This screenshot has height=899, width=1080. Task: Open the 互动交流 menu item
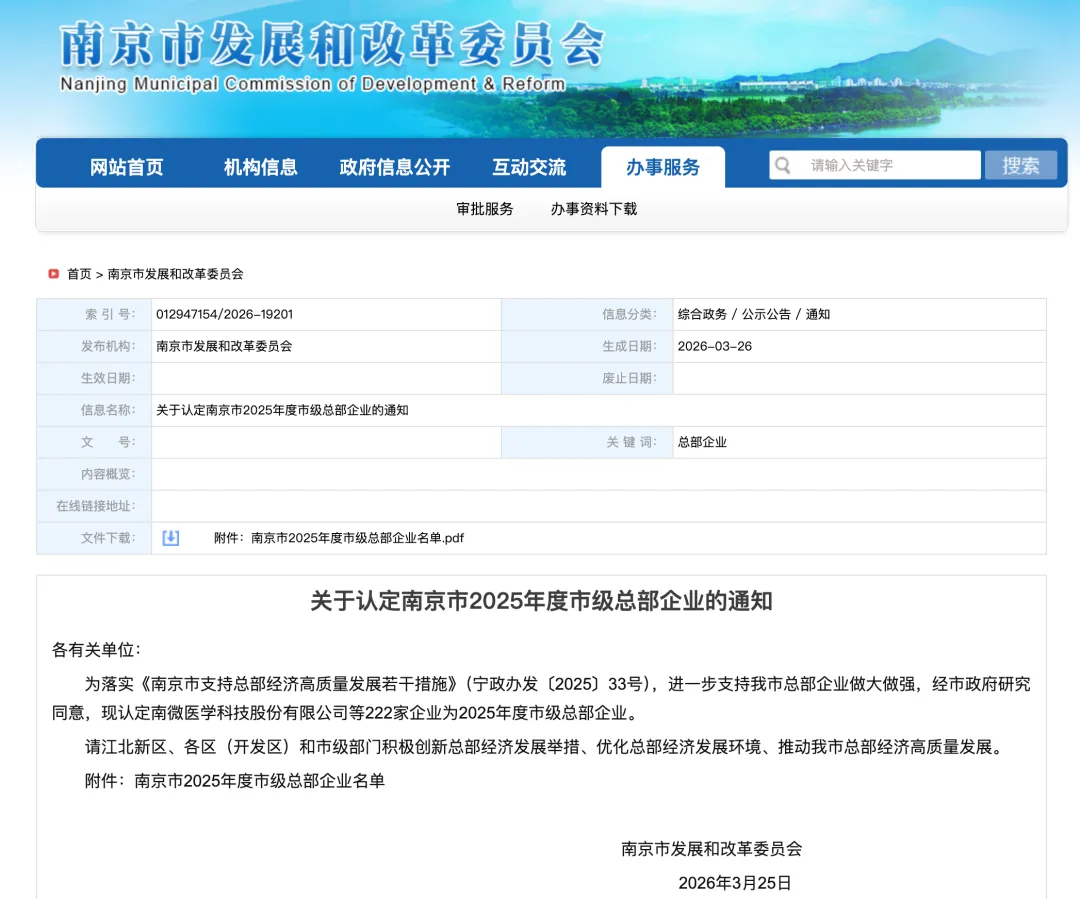[x=529, y=167]
